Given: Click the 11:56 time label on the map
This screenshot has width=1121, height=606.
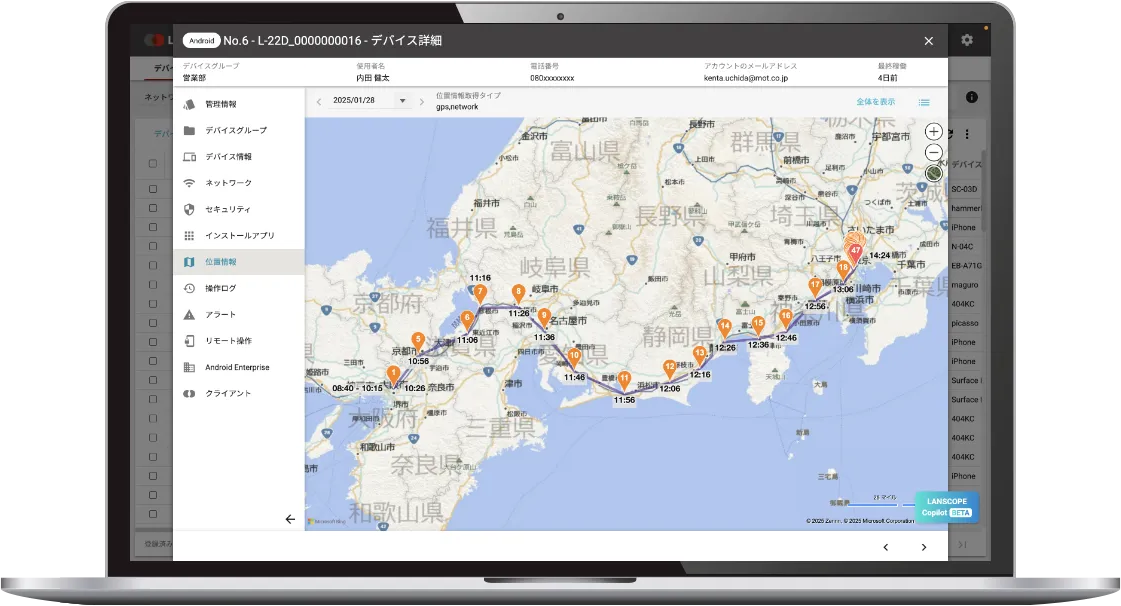Looking at the screenshot, I should pyautogui.click(x=624, y=400).
